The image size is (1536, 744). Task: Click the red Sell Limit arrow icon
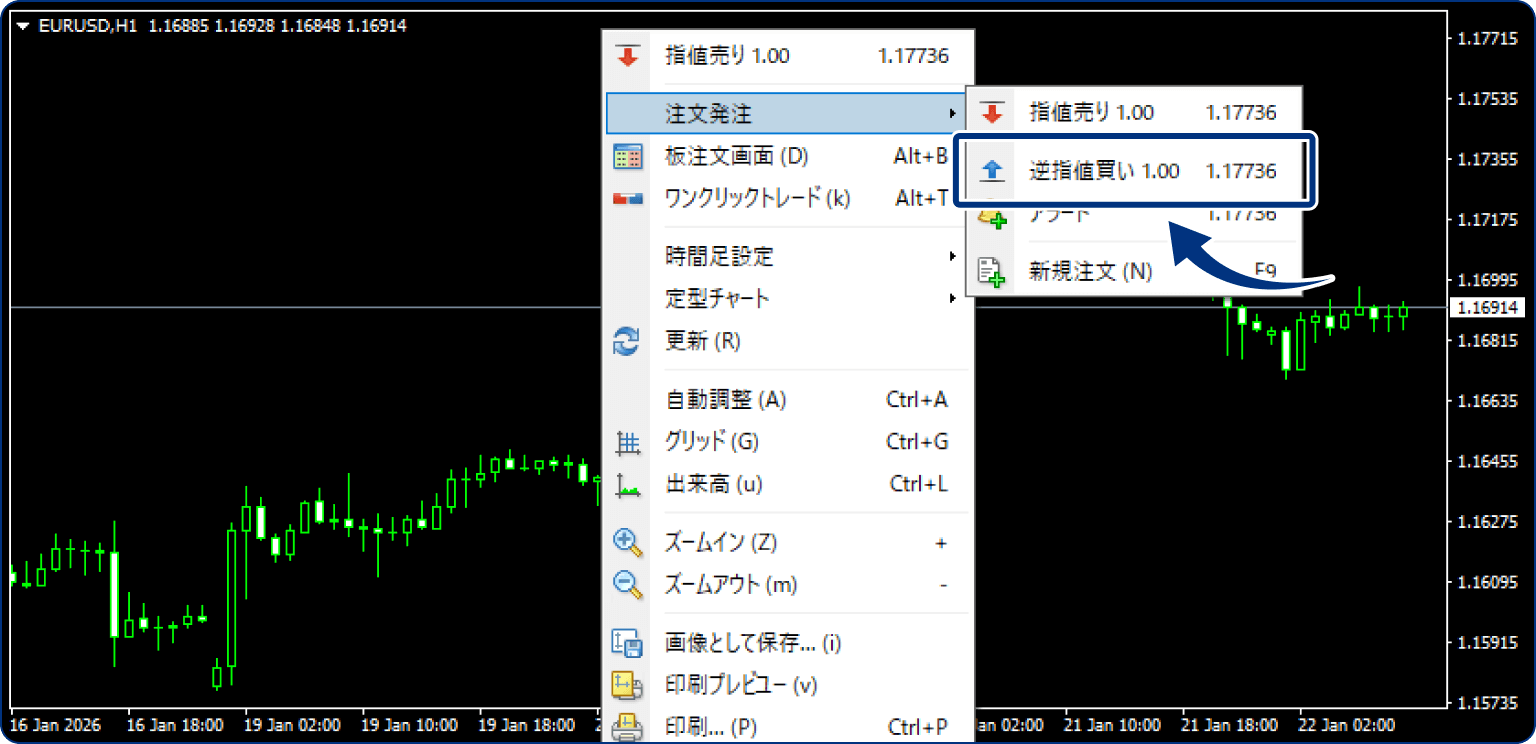(628, 57)
